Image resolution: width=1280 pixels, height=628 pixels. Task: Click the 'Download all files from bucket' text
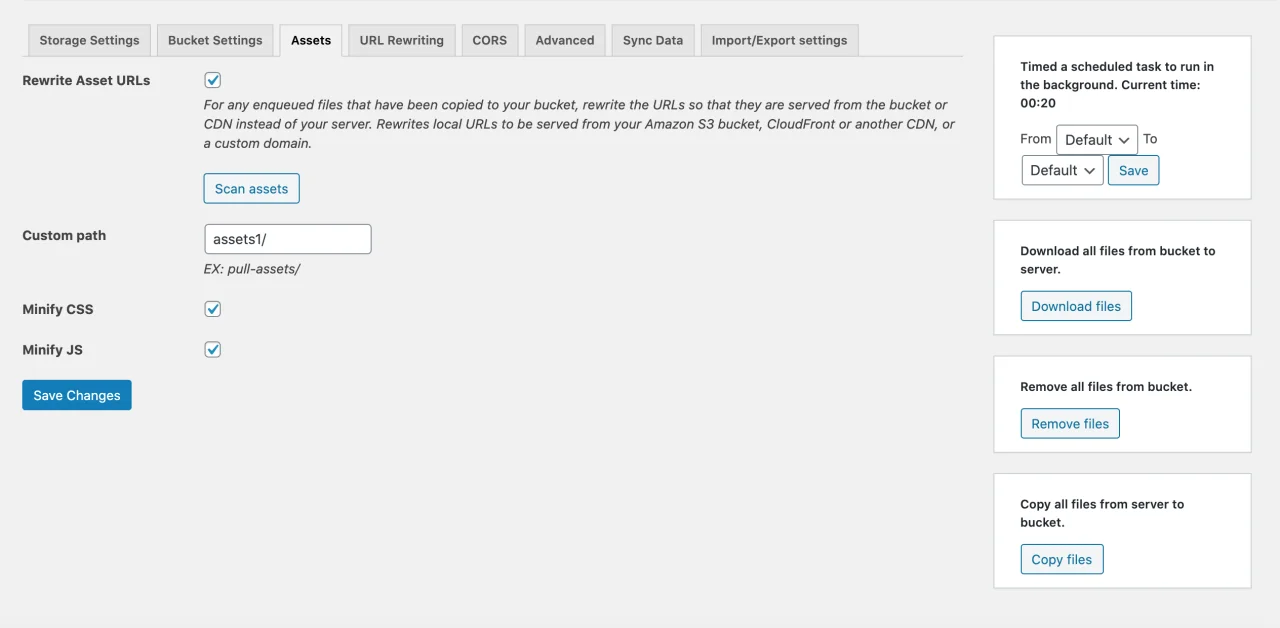pos(1118,260)
